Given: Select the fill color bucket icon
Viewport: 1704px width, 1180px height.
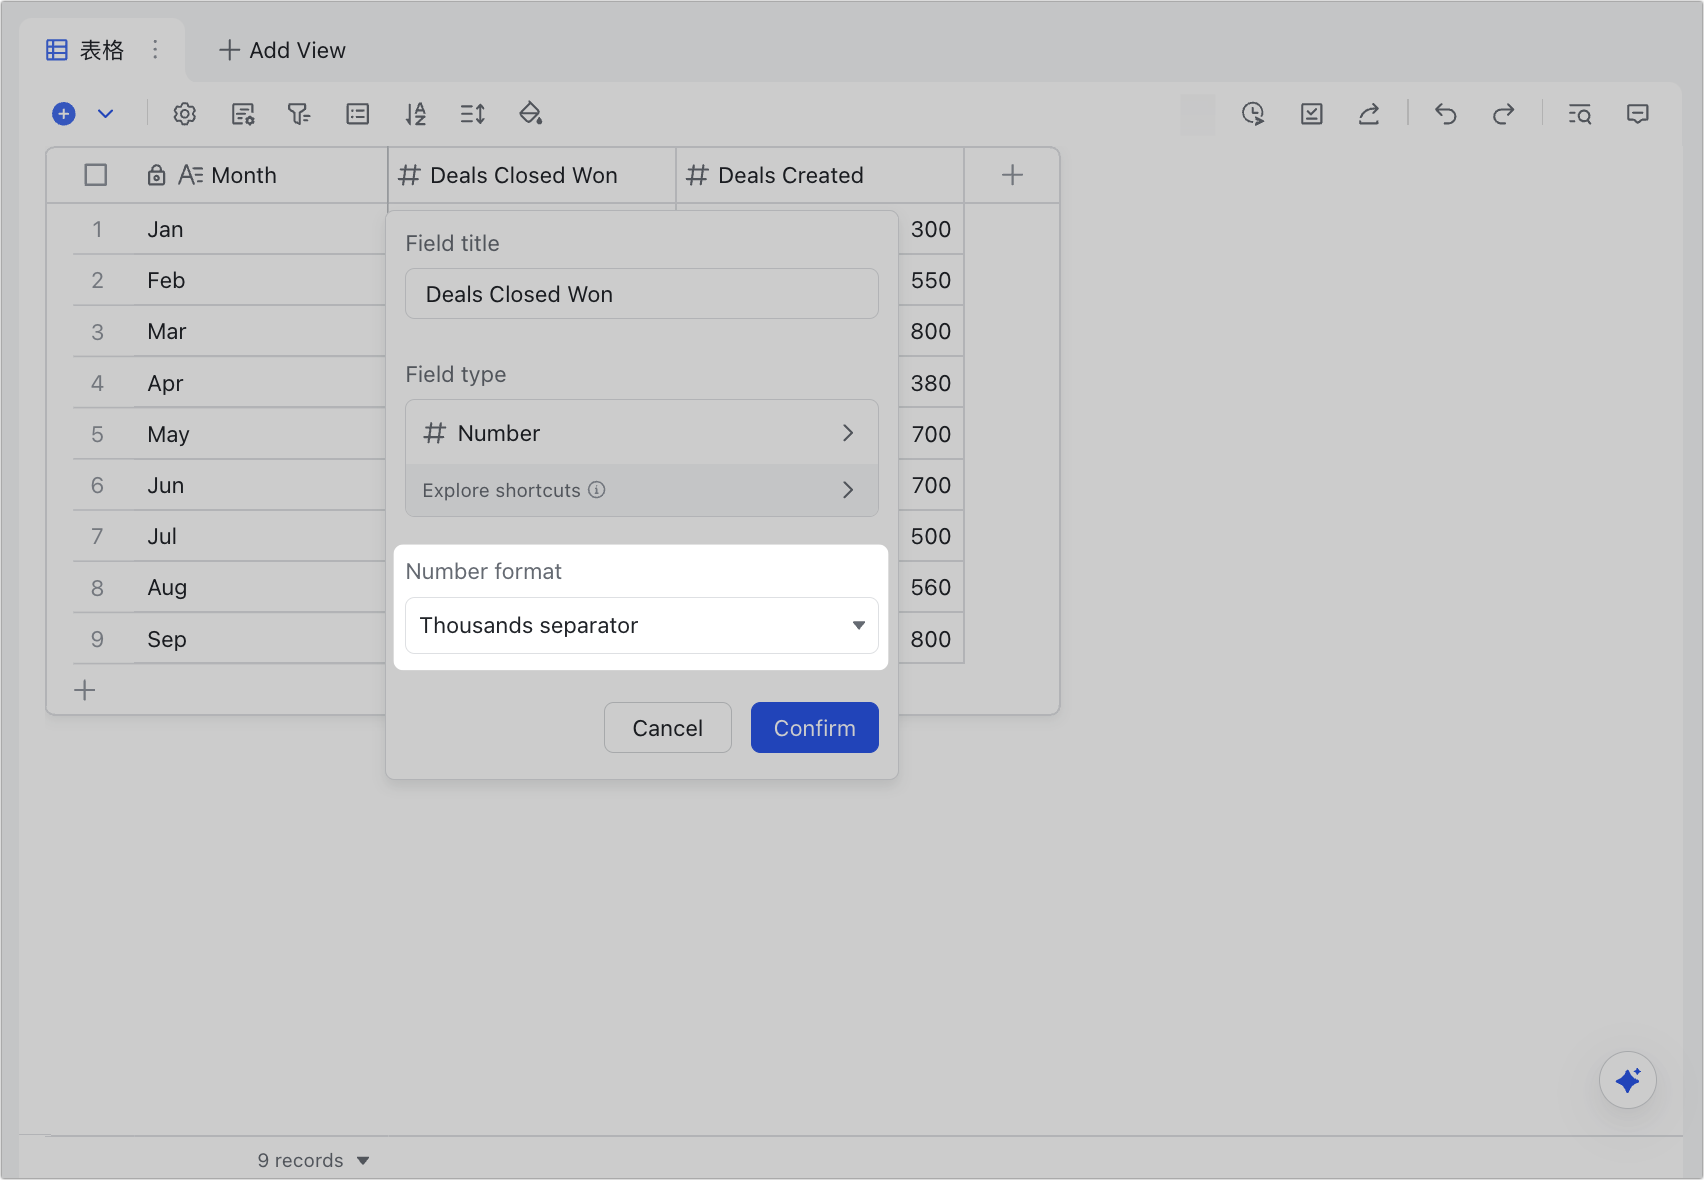Looking at the screenshot, I should 531,114.
